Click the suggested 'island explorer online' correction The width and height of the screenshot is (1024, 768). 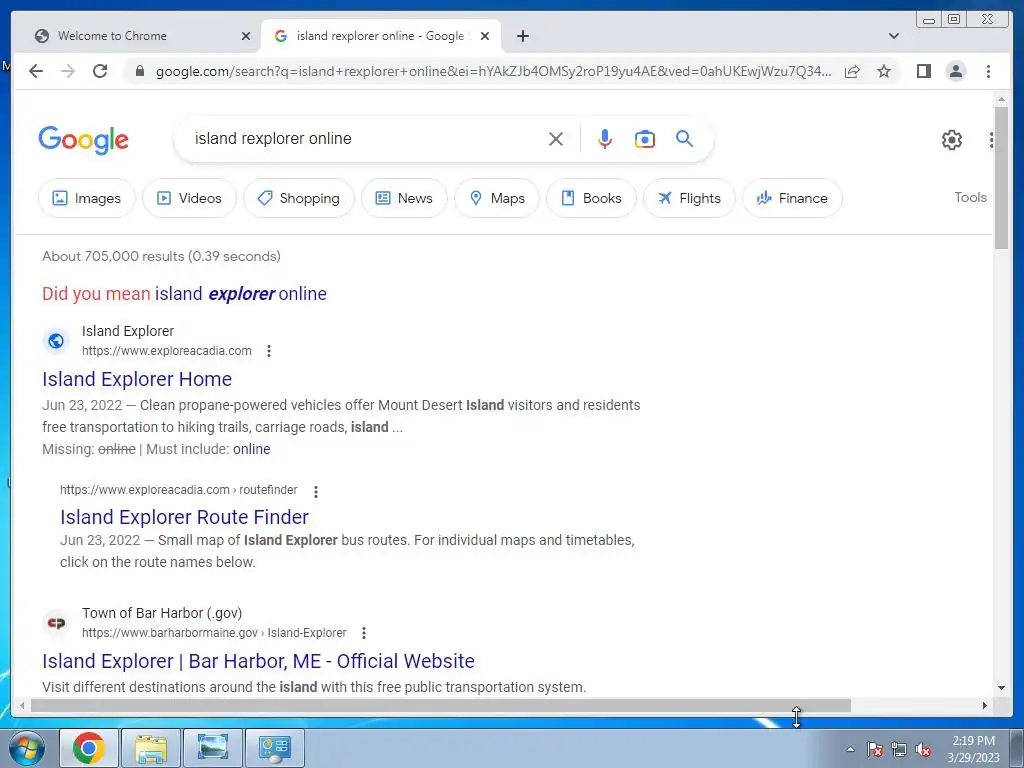tap(240, 294)
